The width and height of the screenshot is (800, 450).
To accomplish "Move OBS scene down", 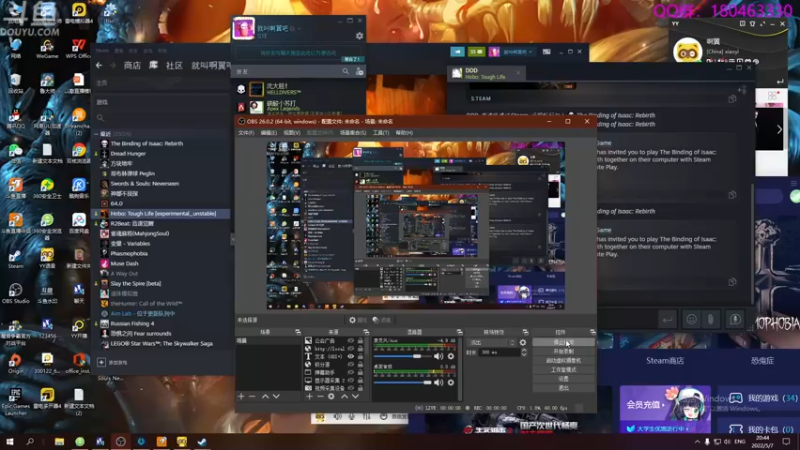I will pyautogui.click(x=276, y=396).
